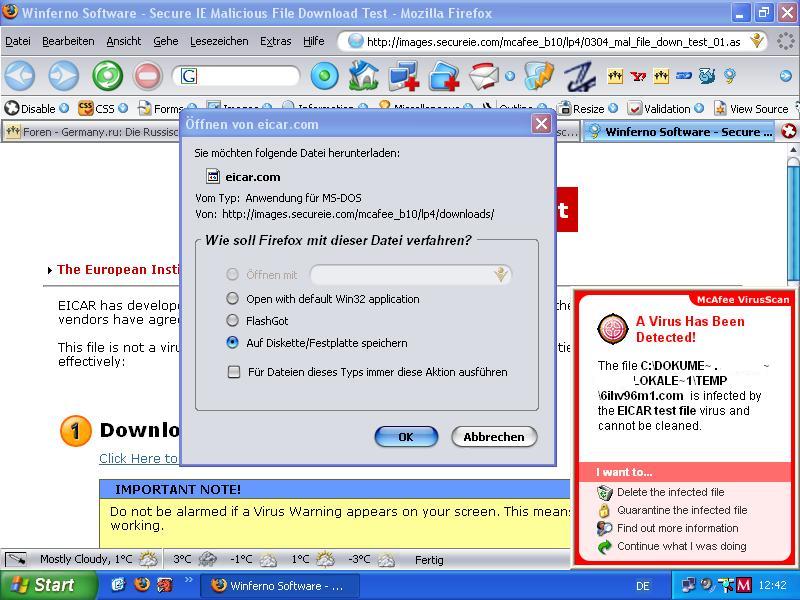Switch to the 'Foren - Germany.ru' tab
800x600 pixels.
(x=92, y=132)
